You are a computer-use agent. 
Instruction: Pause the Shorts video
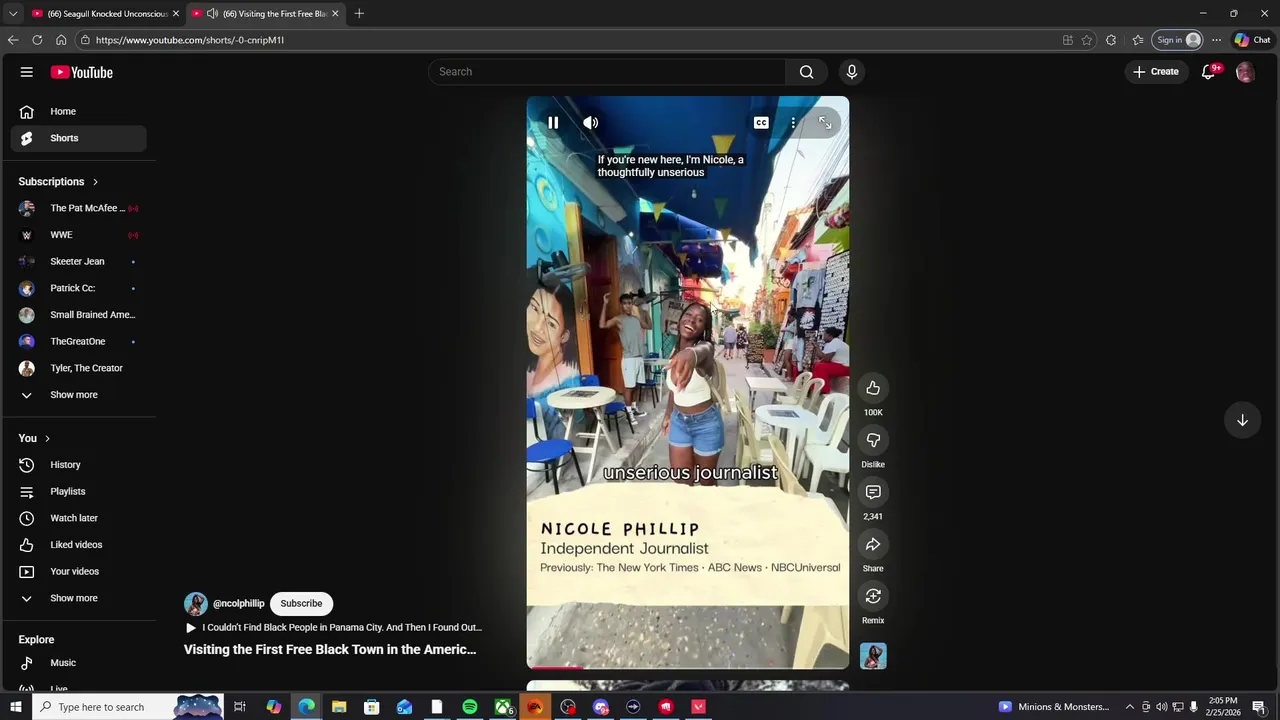click(x=553, y=123)
